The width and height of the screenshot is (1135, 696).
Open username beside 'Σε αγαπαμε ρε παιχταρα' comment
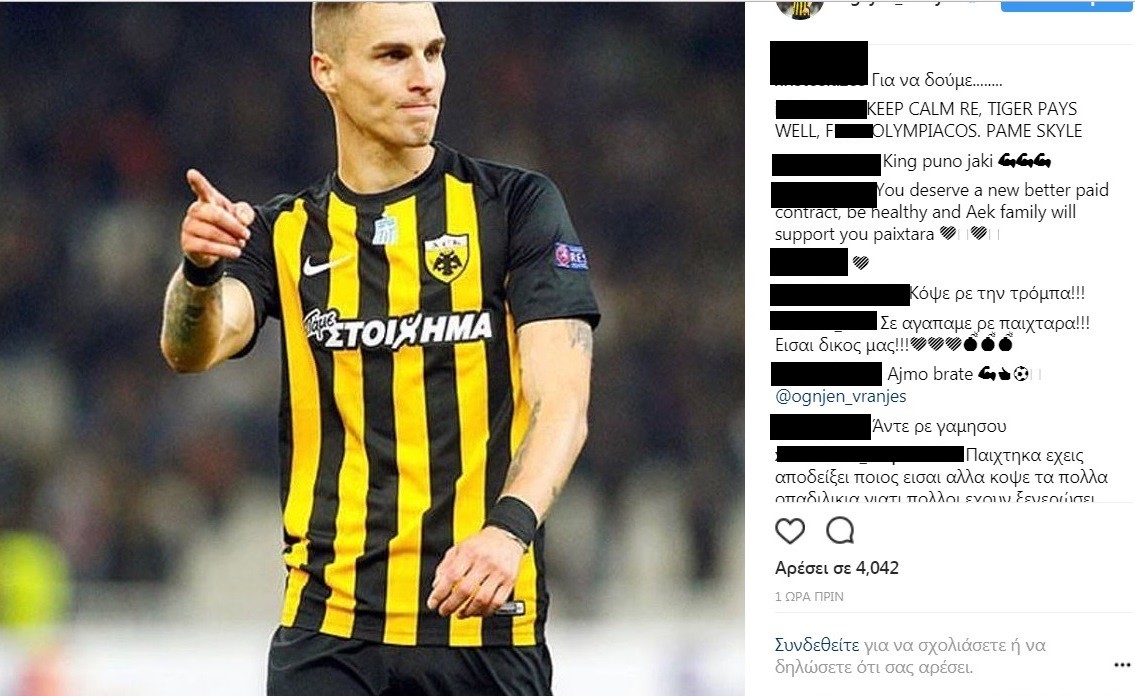pos(823,321)
